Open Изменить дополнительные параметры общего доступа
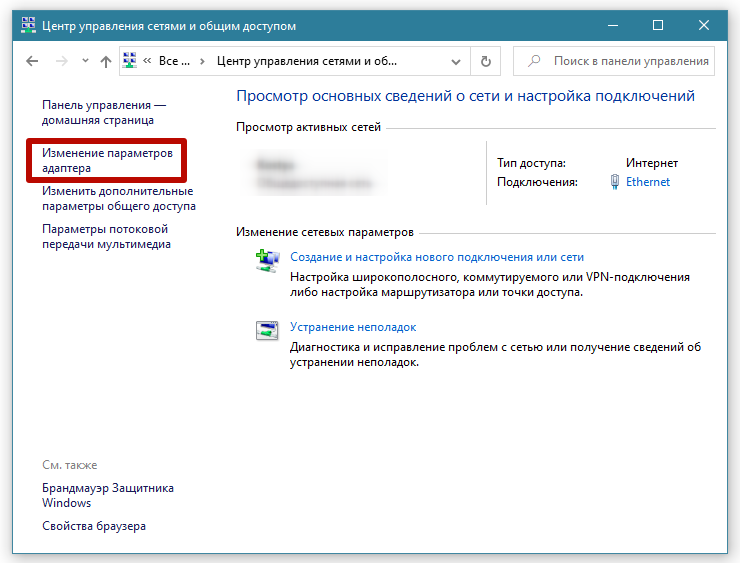The height and width of the screenshot is (563, 740). tap(118, 198)
